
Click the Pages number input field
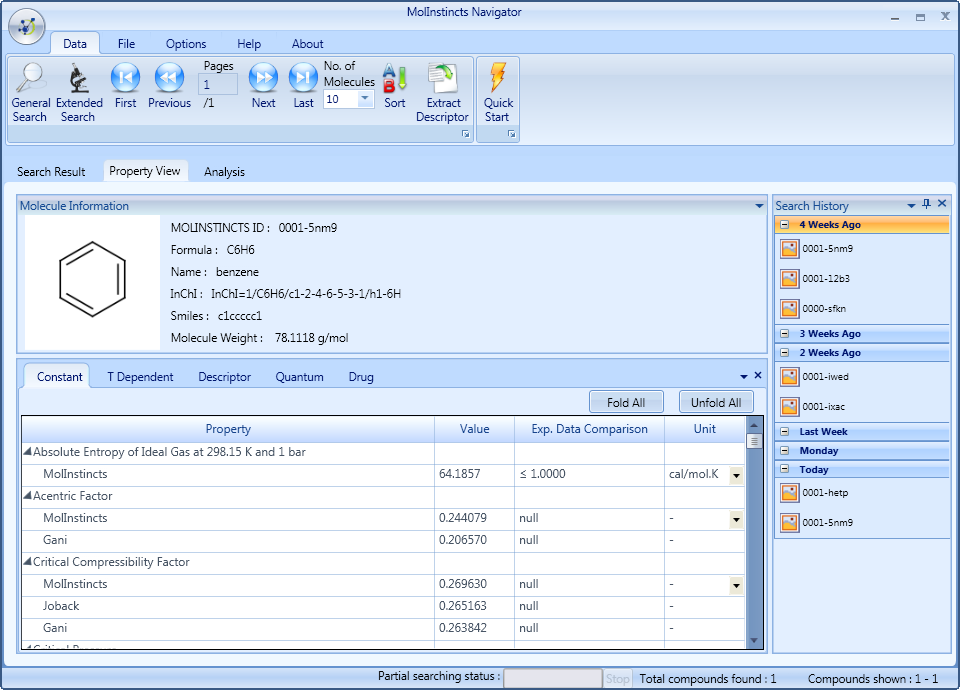pos(218,84)
